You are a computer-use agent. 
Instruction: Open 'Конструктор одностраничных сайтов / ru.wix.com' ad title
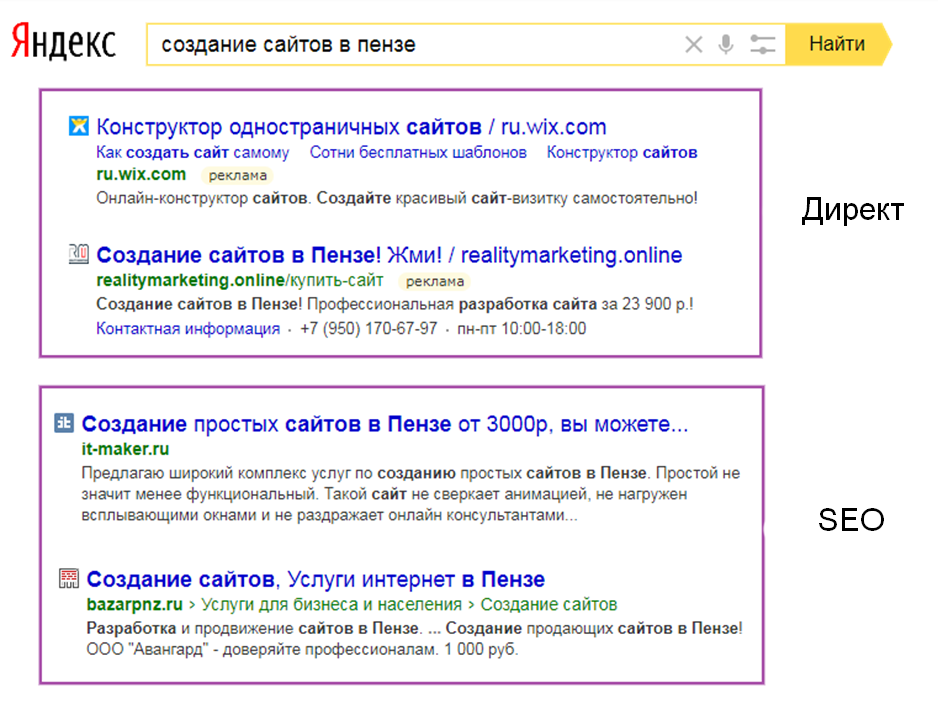click(351, 127)
